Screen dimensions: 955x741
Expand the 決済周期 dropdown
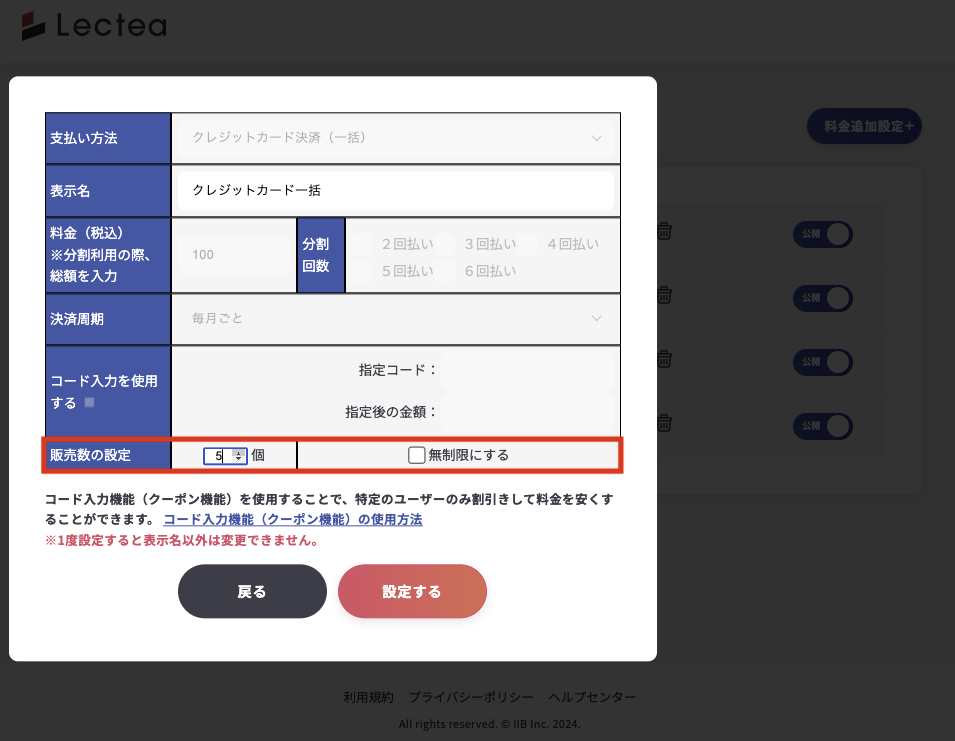pos(396,318)
